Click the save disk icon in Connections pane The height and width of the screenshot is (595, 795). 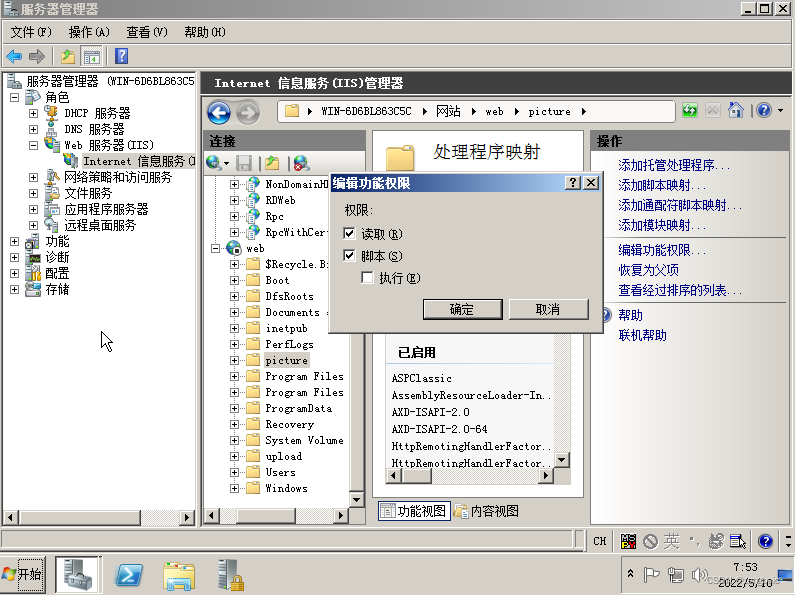244,163
